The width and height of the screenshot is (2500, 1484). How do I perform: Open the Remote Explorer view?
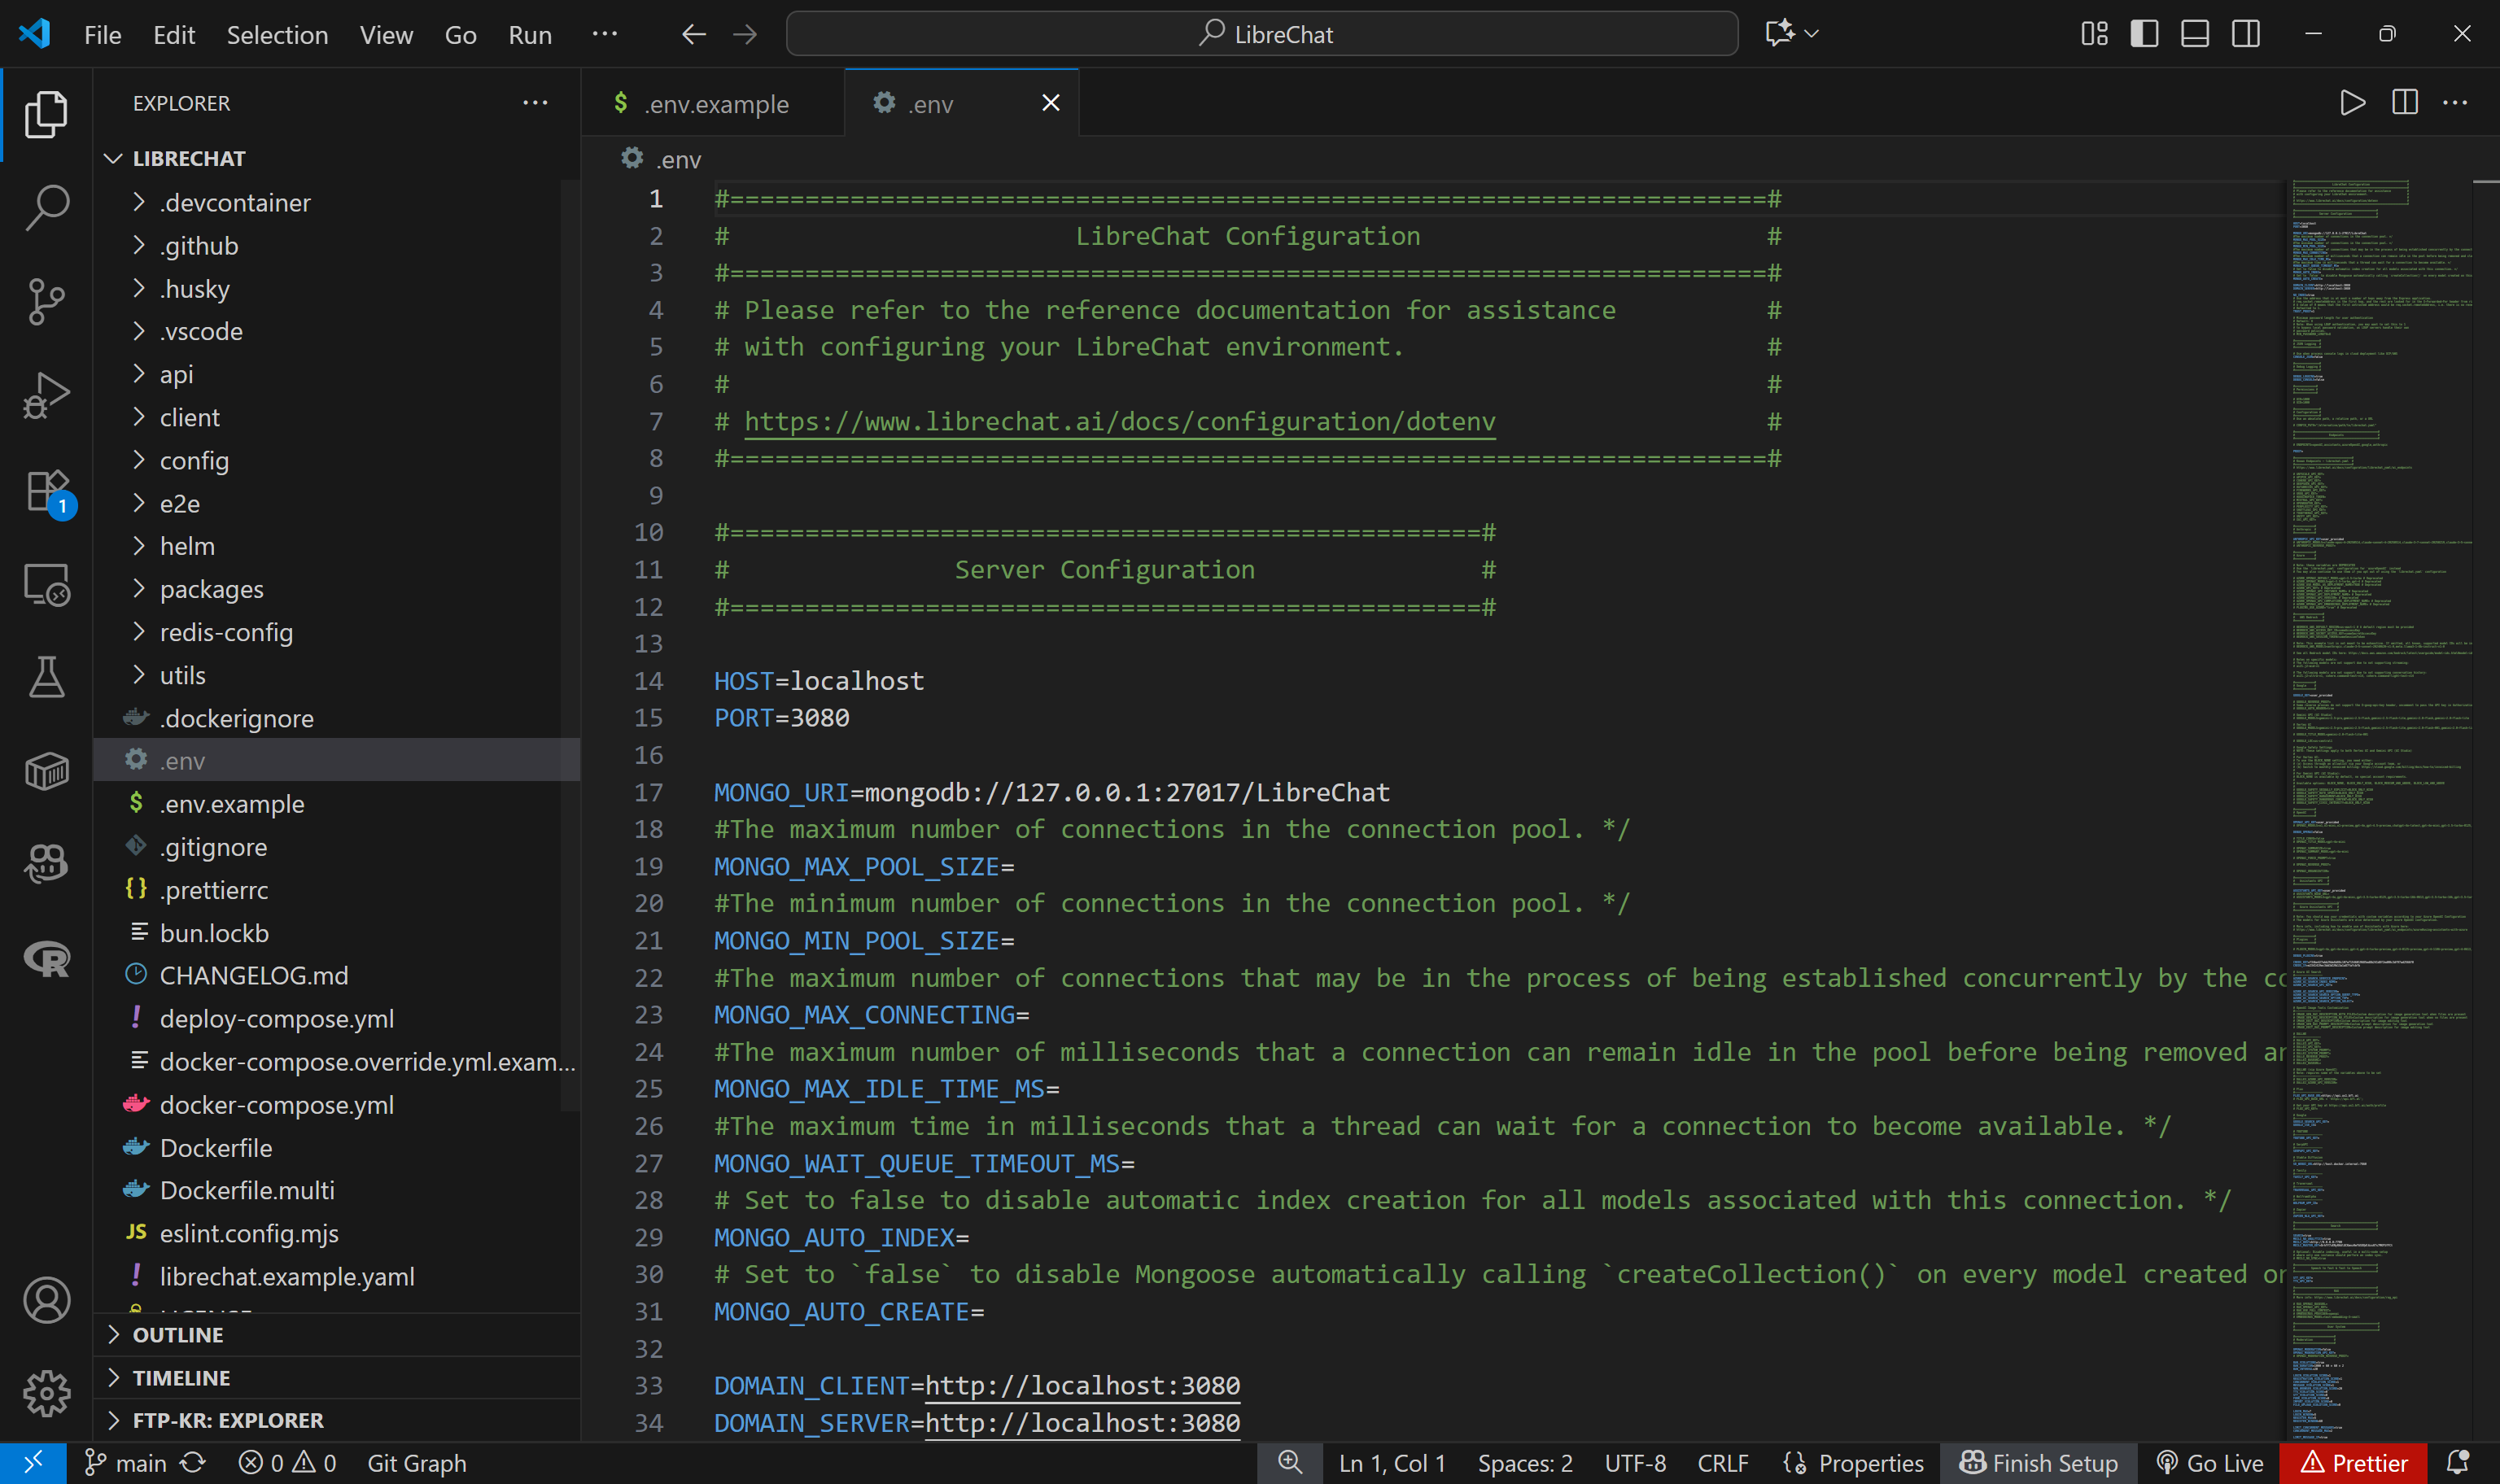pyautogui.click(x=46, y=585)
